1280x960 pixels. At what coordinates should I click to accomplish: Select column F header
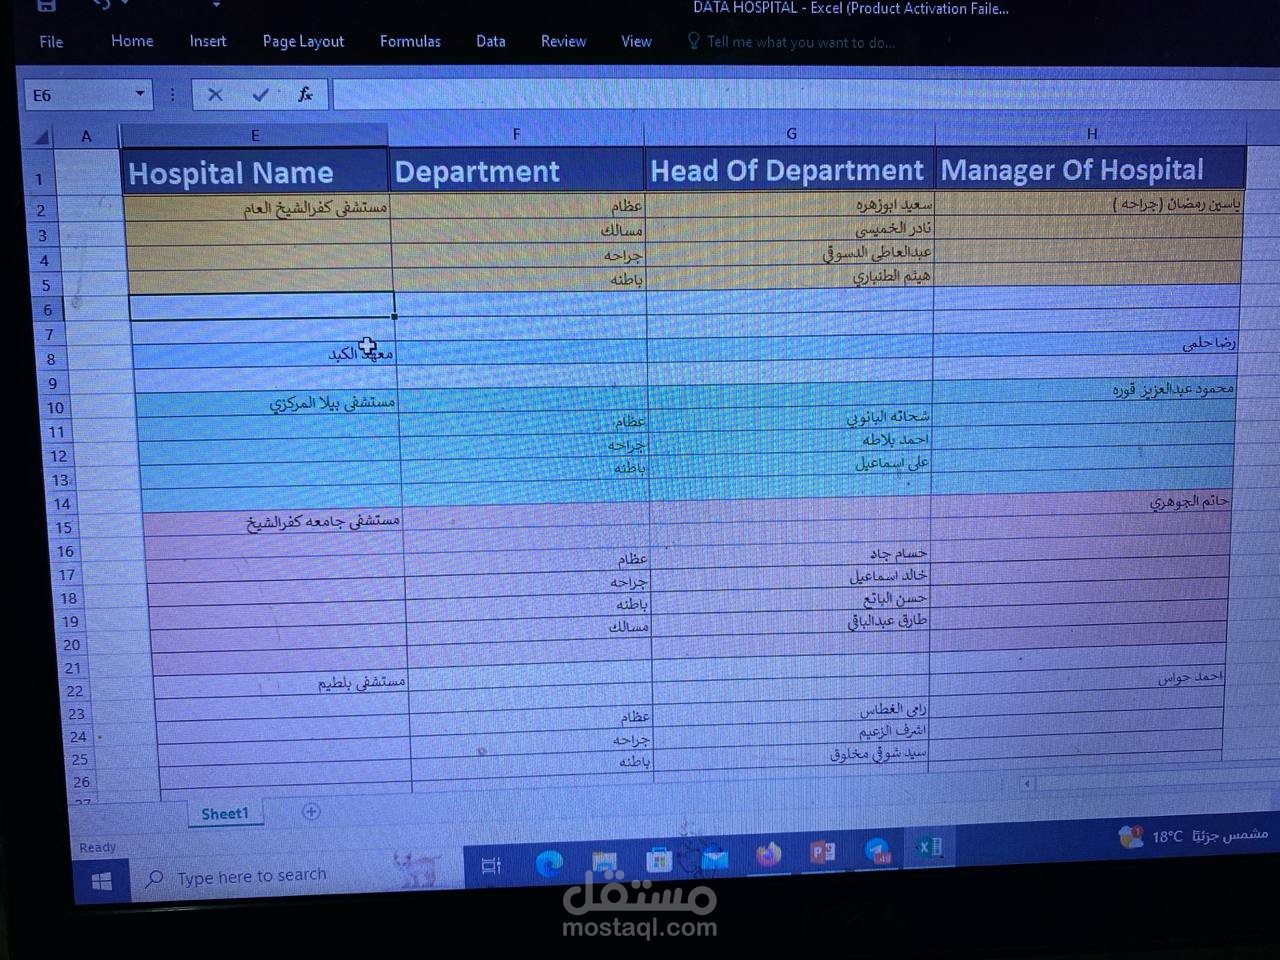coord(516,134)
